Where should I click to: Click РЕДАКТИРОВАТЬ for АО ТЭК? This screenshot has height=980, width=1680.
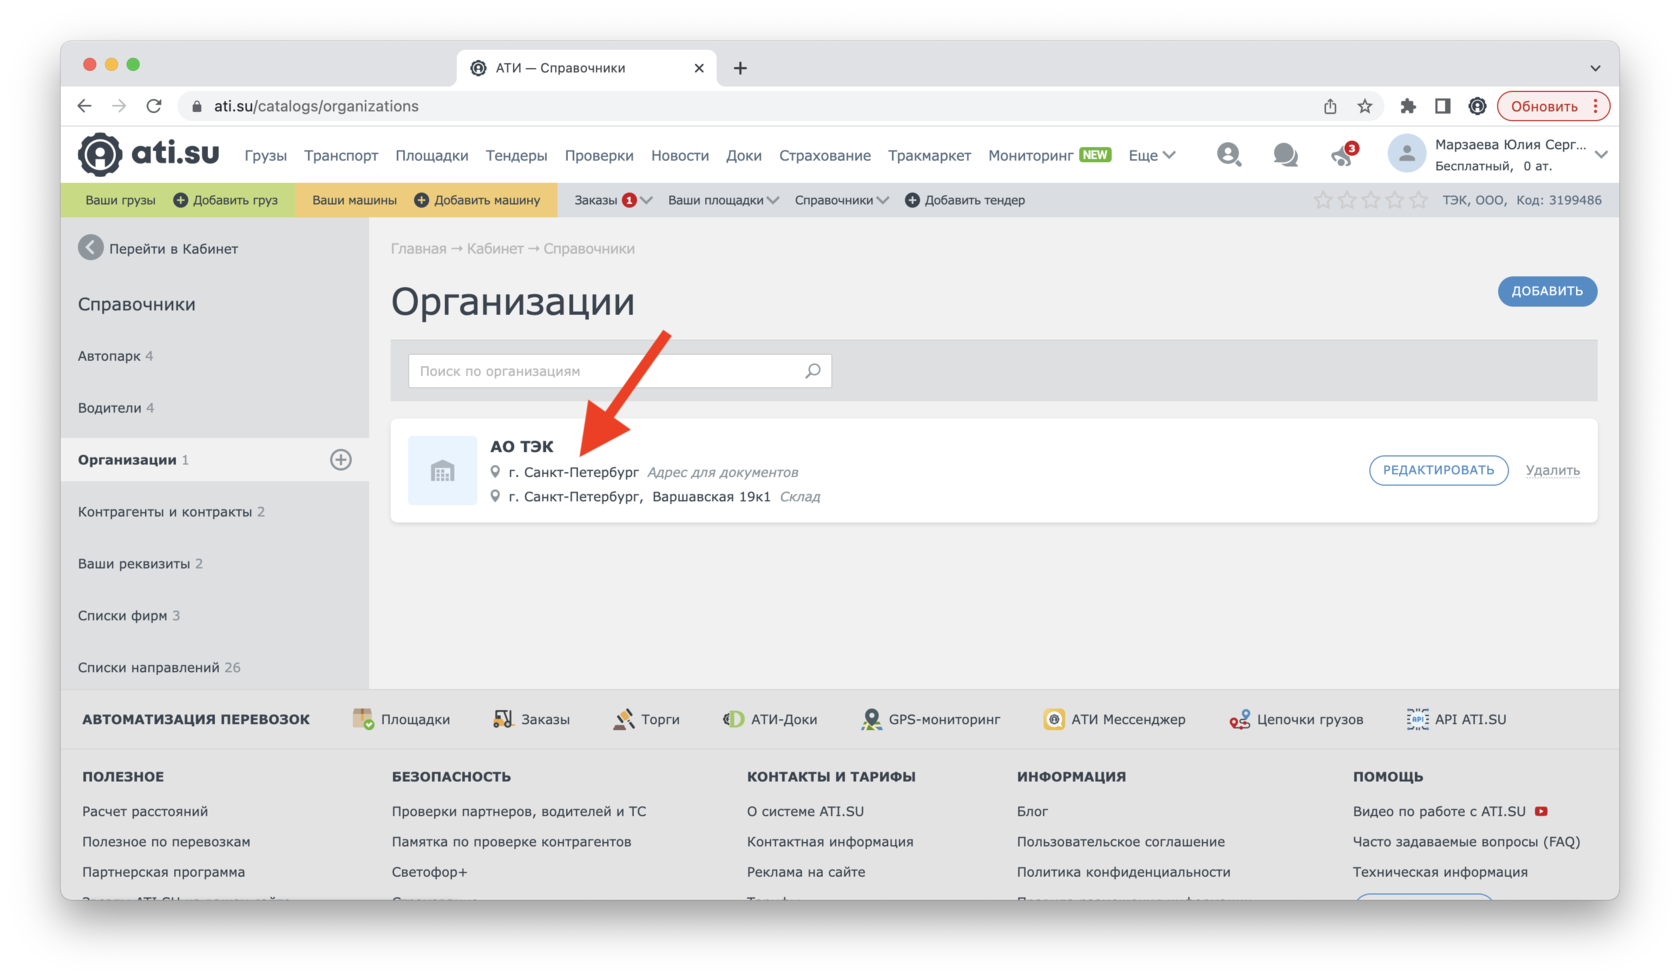[x=1438, y=470]
